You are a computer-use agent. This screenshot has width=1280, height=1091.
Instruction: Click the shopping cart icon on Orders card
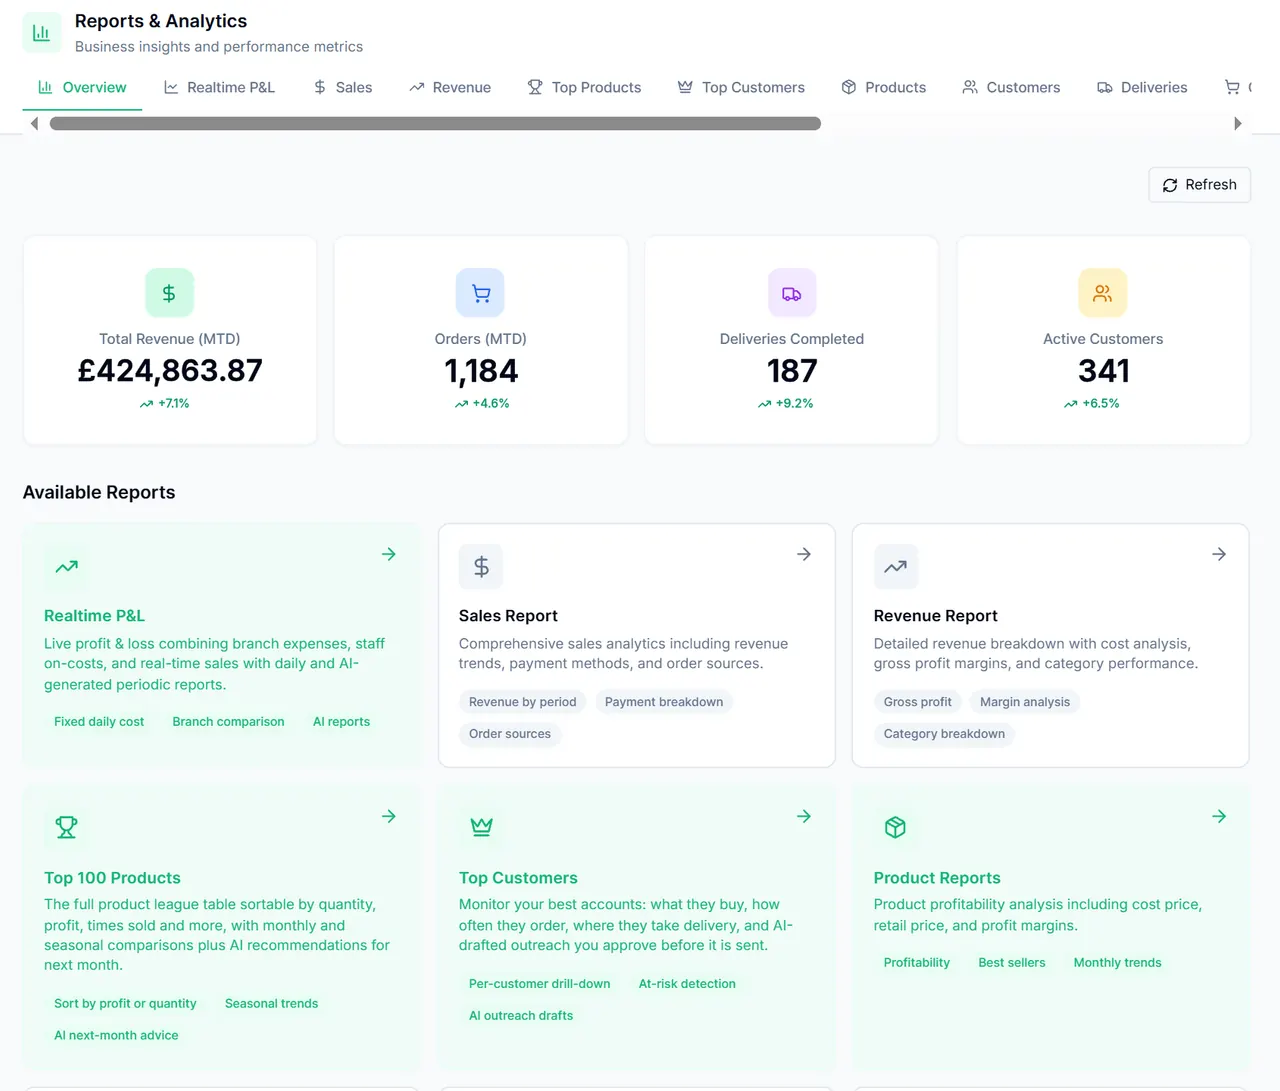point(481,293)
